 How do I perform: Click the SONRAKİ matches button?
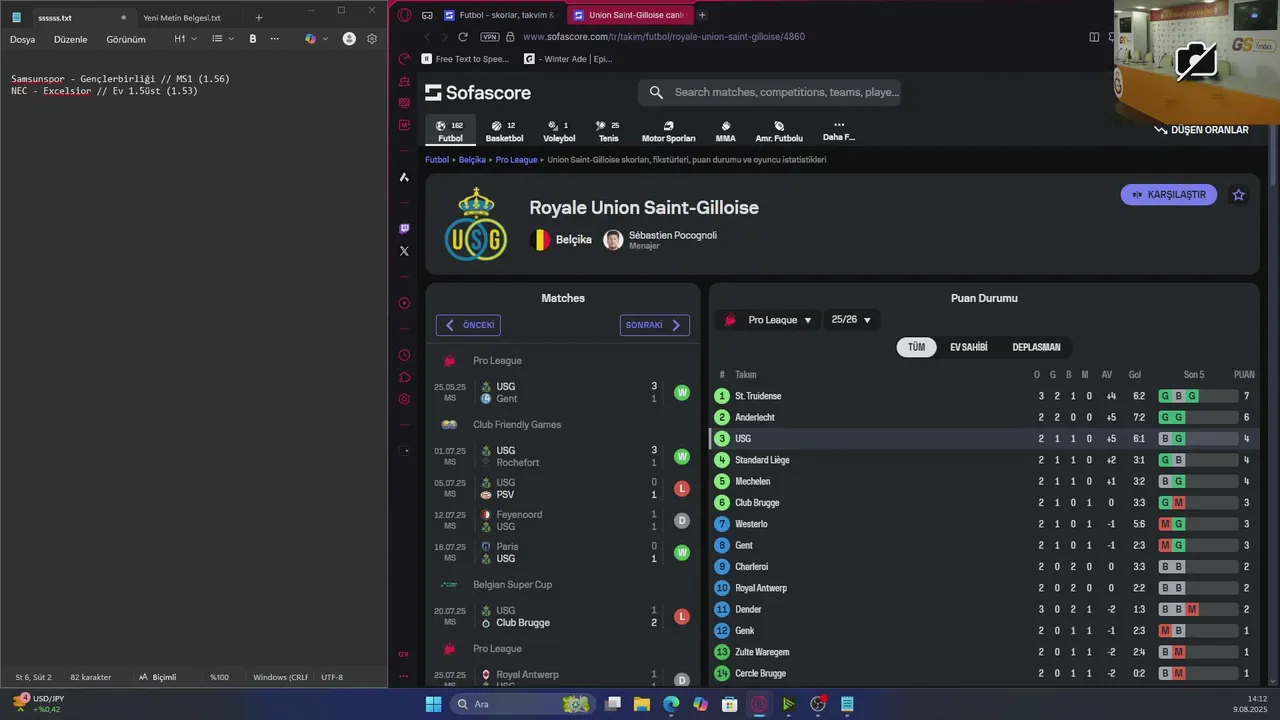pos(654,325)
